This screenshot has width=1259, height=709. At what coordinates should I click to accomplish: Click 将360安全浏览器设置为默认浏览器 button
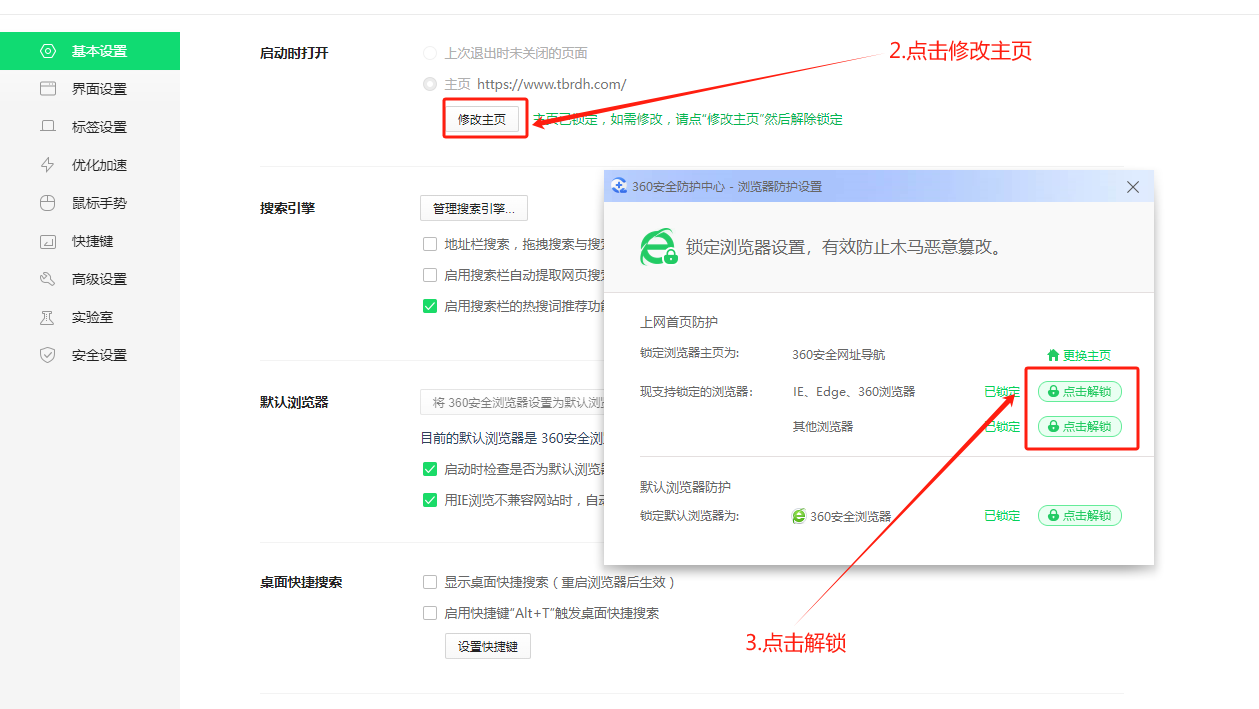point(512,402)
